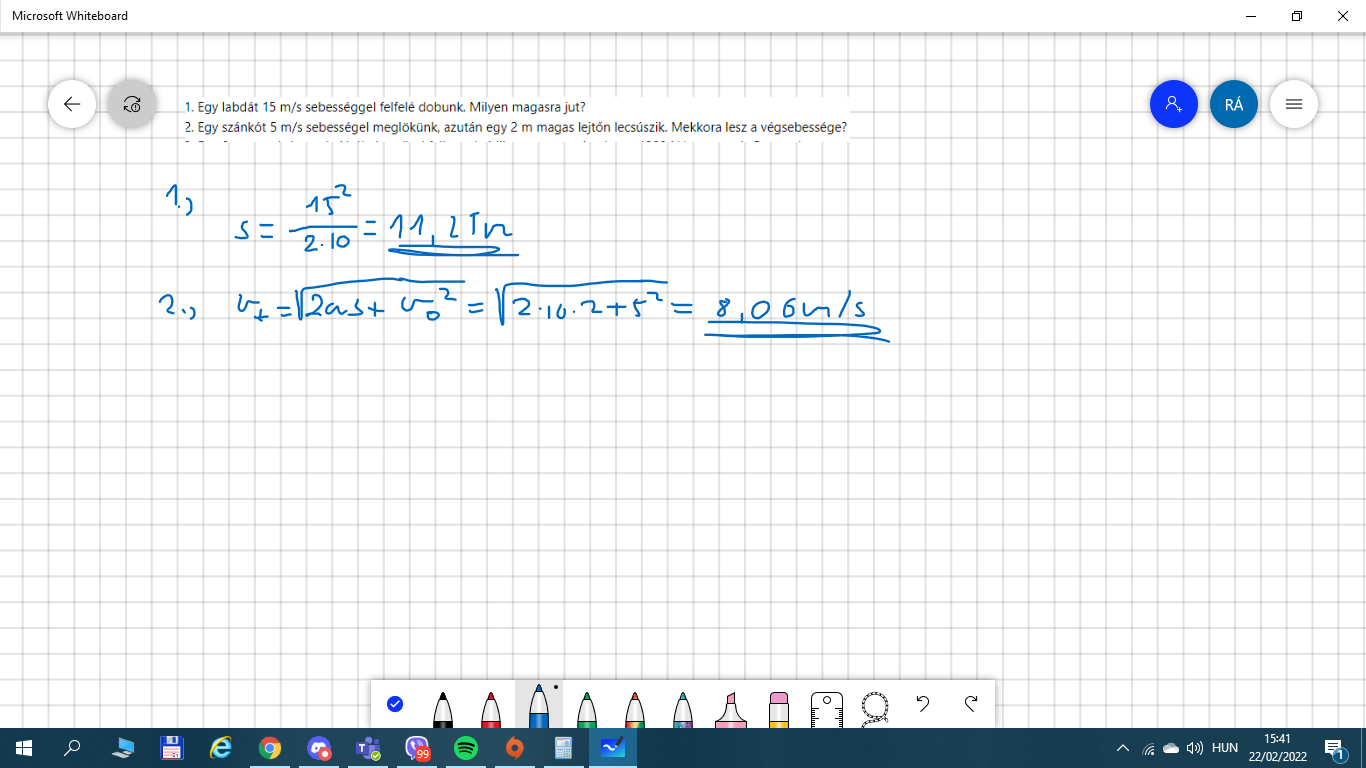The image size is (1366, 768).
Task: Toggle the blue pen tool
Action: pyautogui.click(x=539, y=708)
